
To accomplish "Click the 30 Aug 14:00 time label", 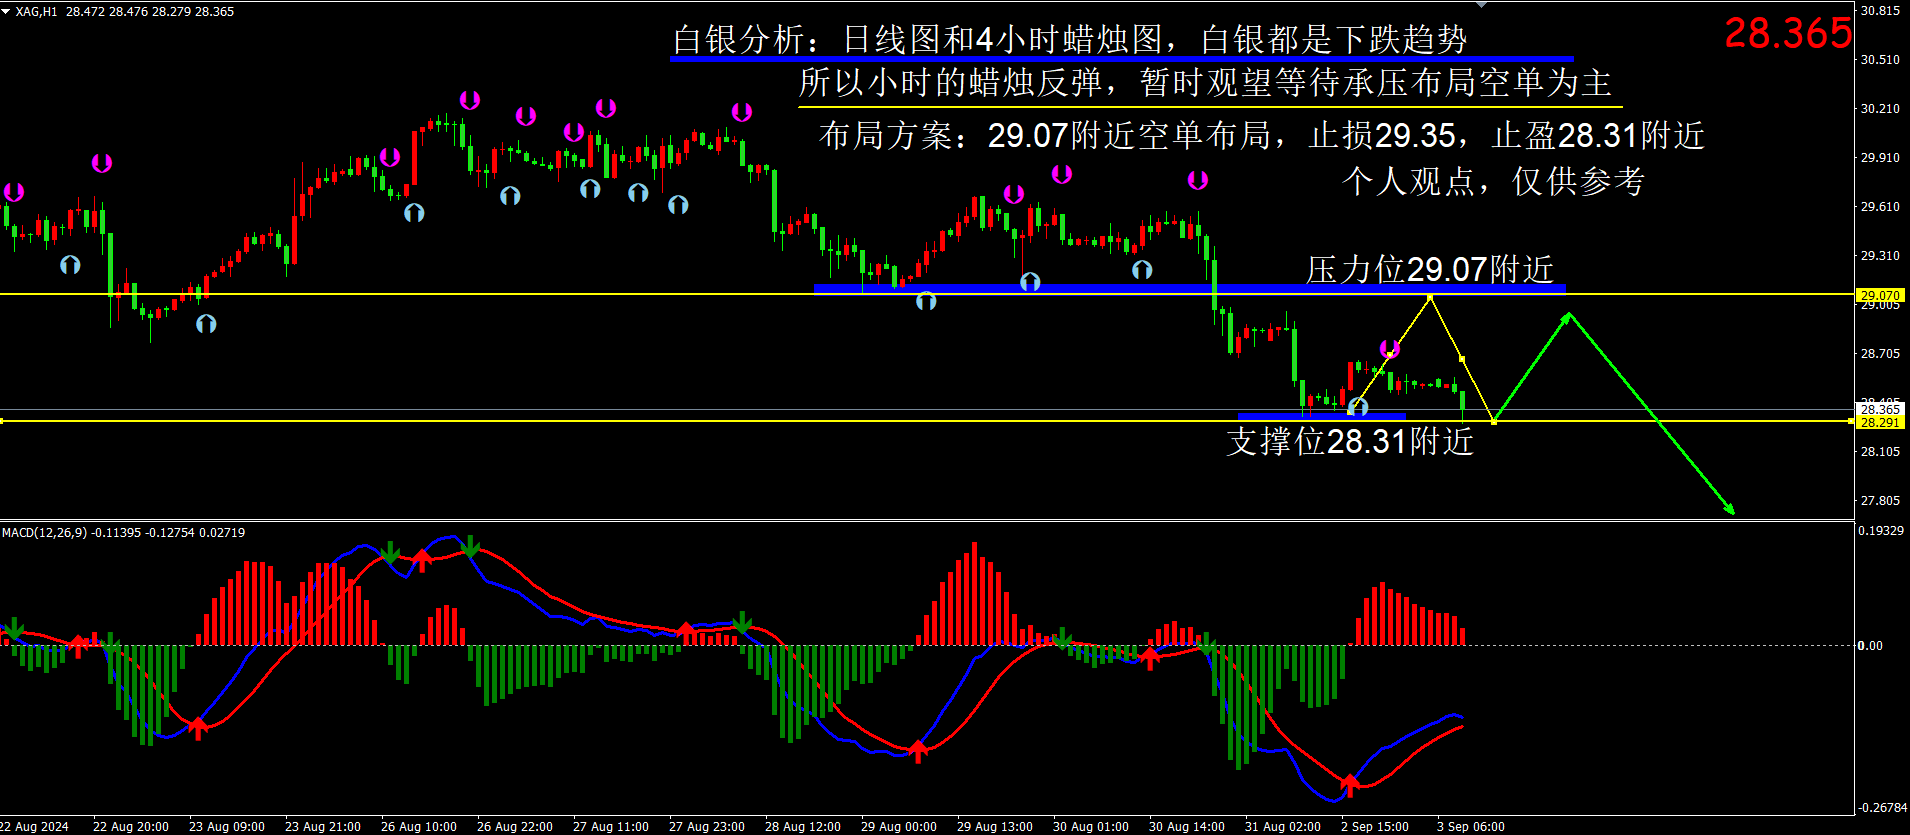I will 1187,827.
